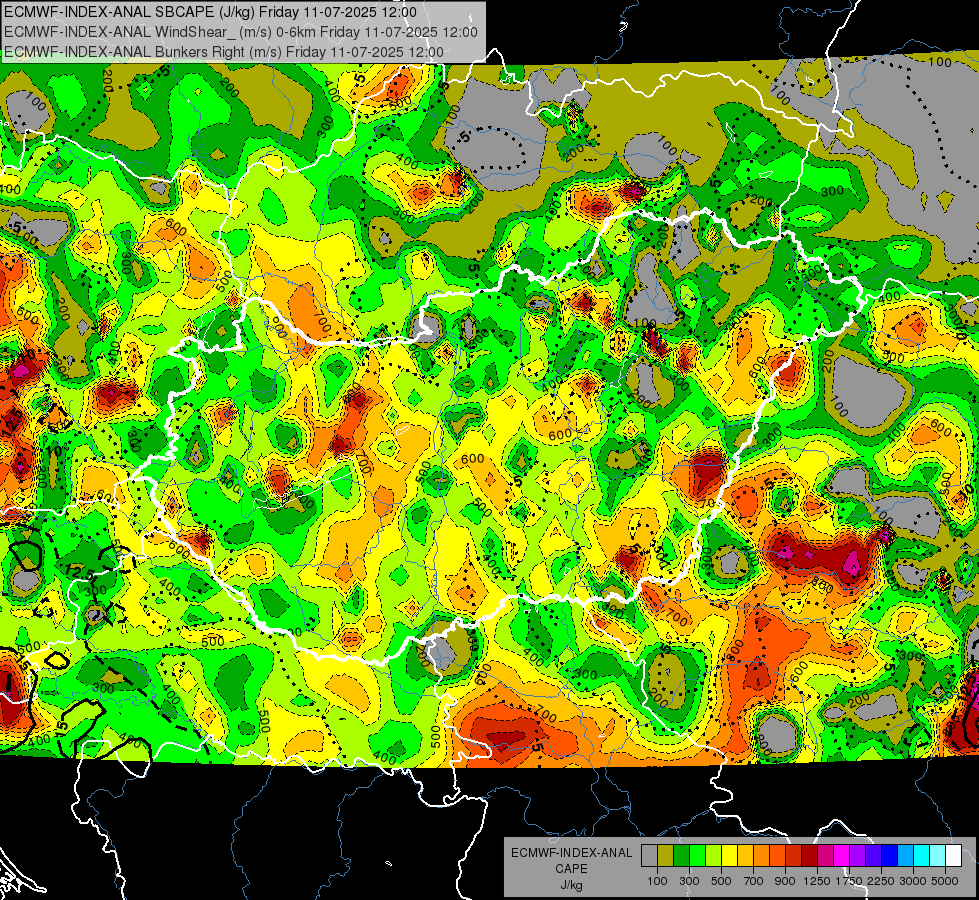
Task: Click ECMWF-INDEX-ANAL text in the legend box
Action: (x=571, y=853)
